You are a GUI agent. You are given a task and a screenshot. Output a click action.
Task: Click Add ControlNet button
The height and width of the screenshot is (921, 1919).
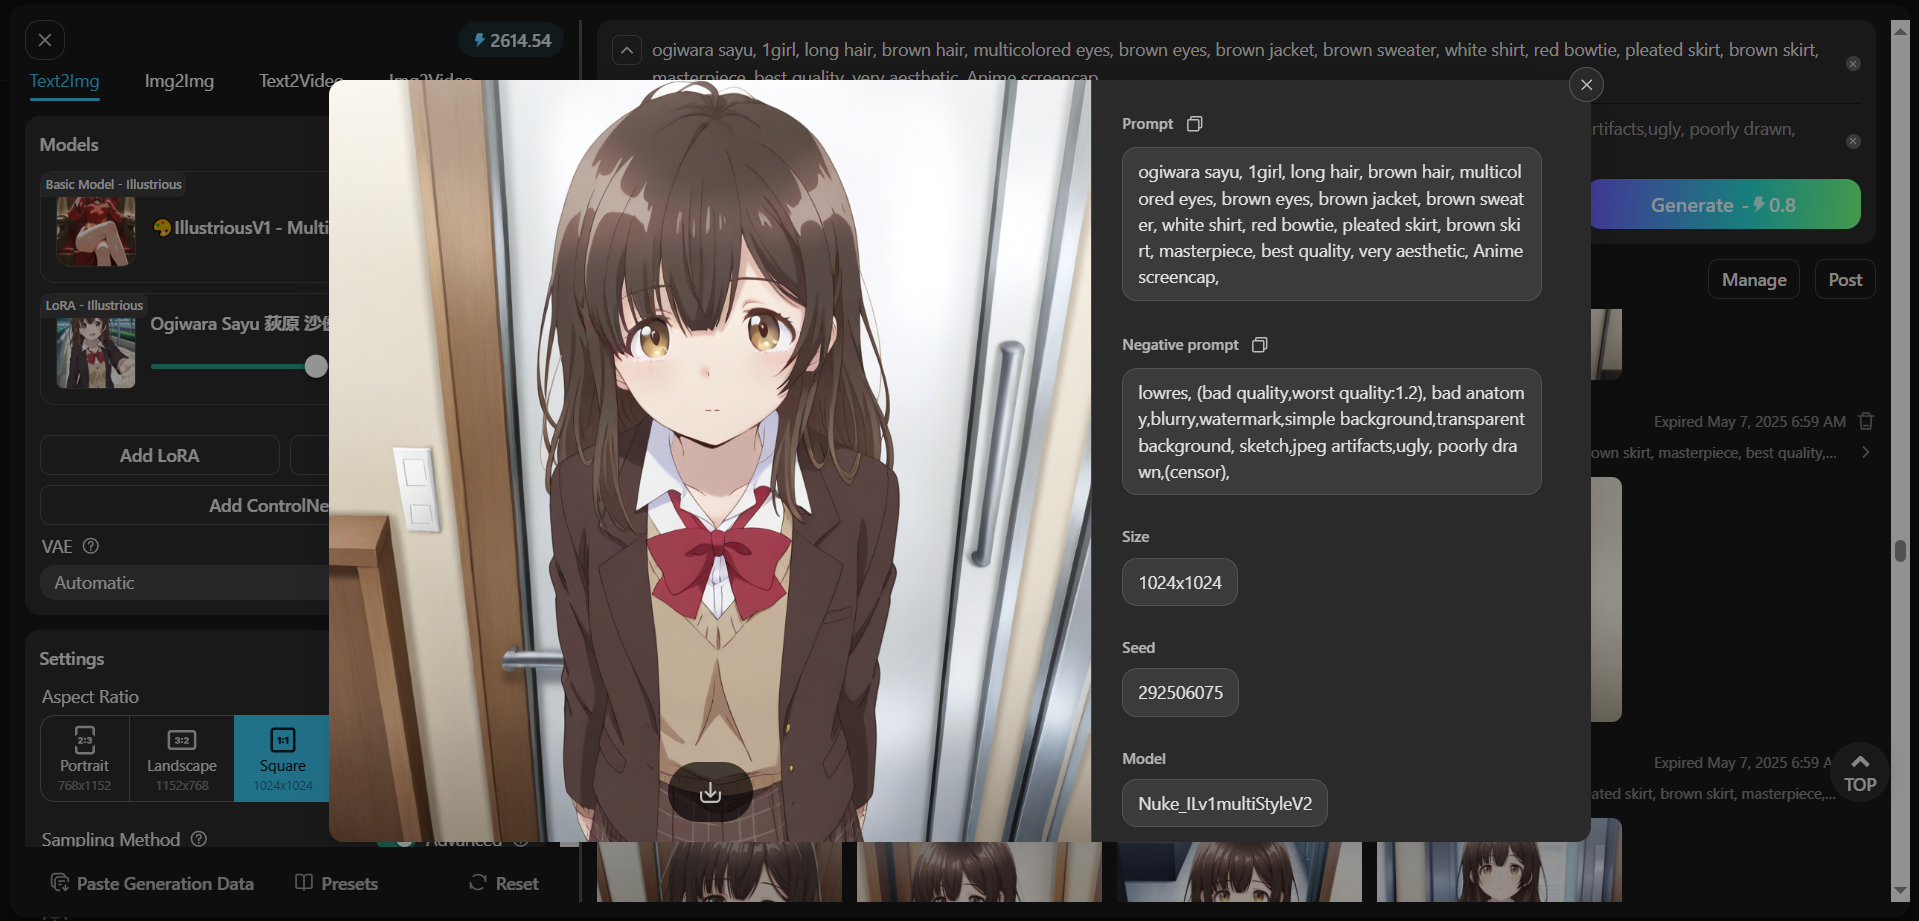point(185,506)
